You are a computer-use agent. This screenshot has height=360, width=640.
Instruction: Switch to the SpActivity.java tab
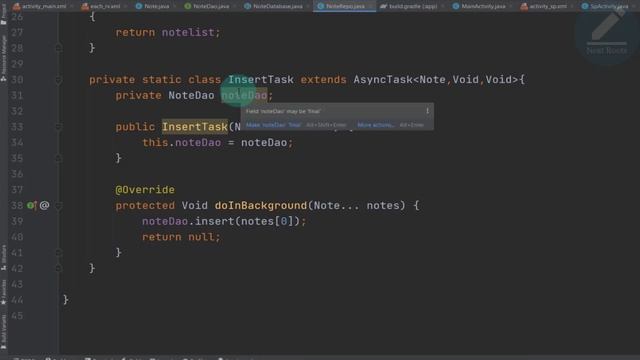[x=606, y=6]
